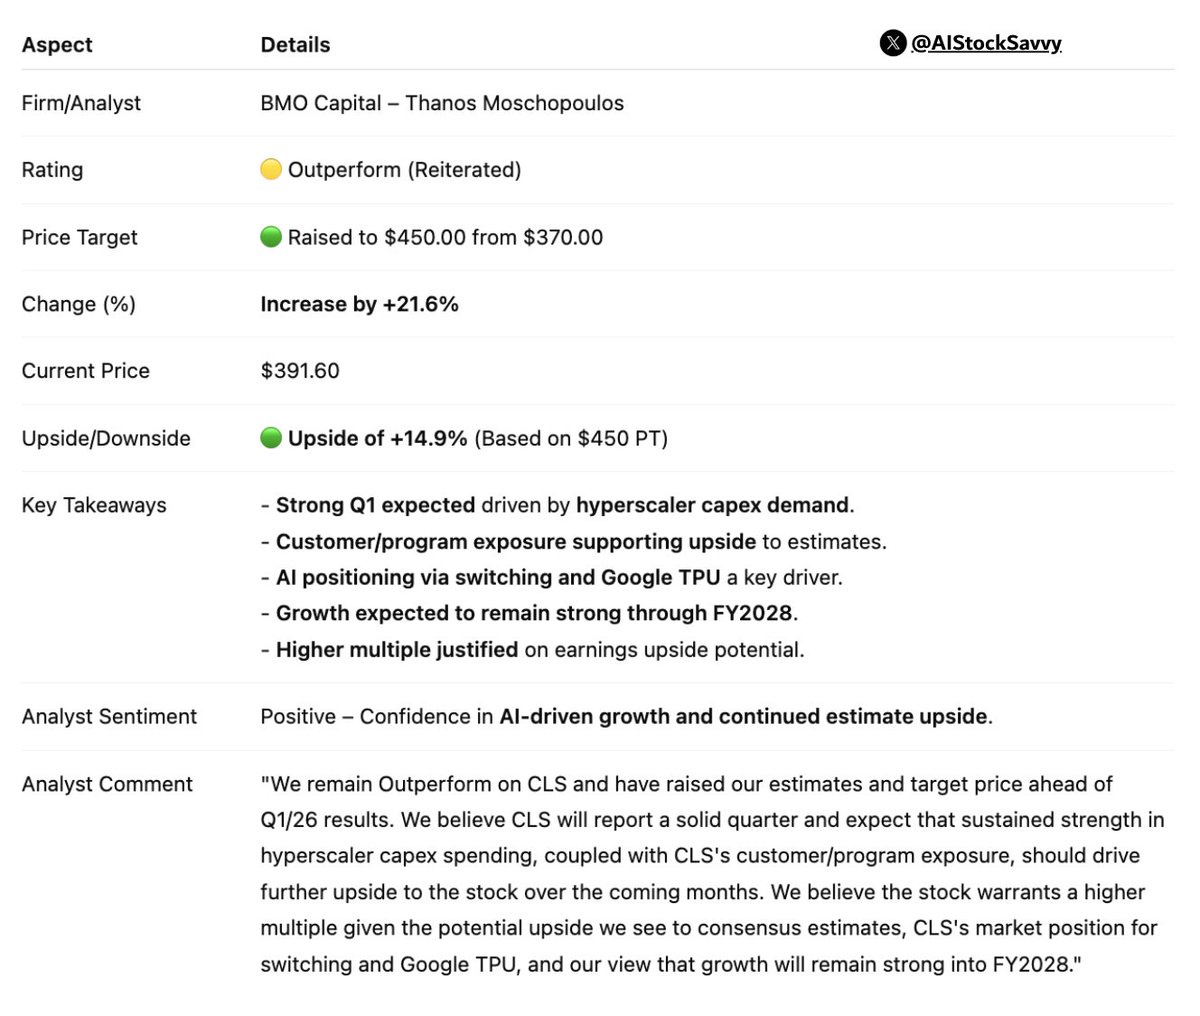
Task: Select the Aspect column header
Action: [x=57, y=44]
